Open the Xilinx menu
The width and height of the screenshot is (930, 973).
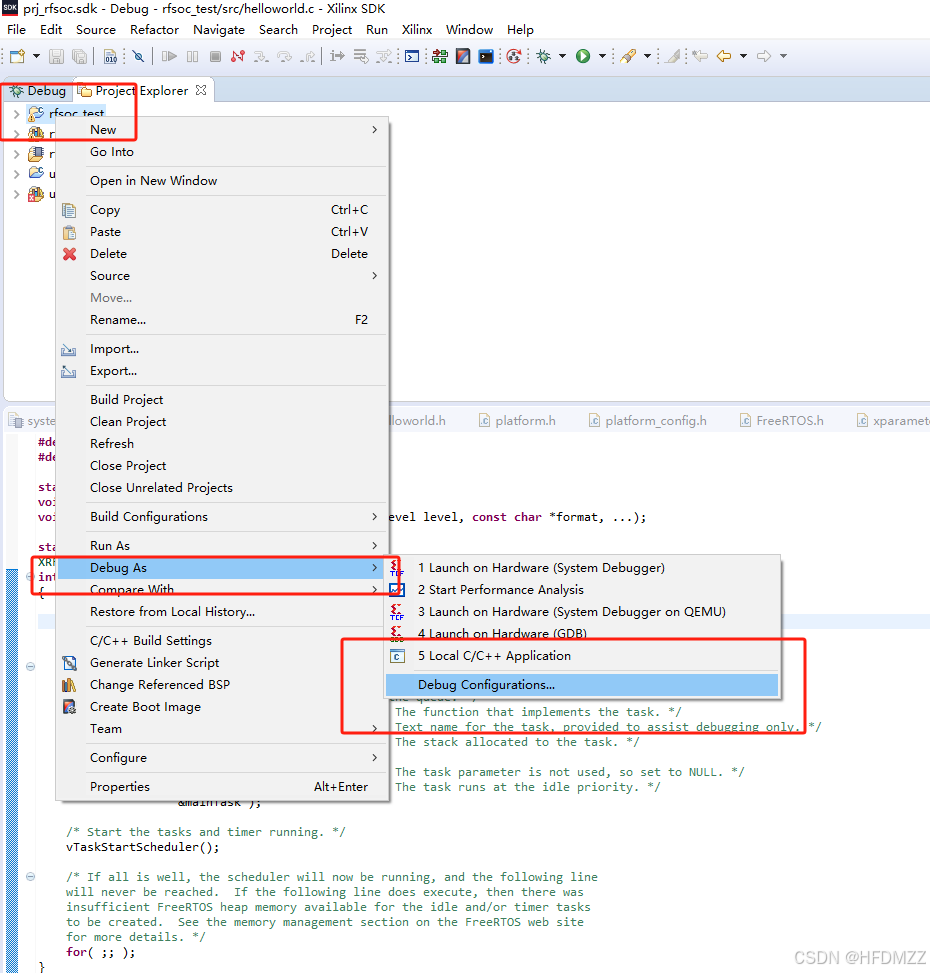tap(417, 30)
